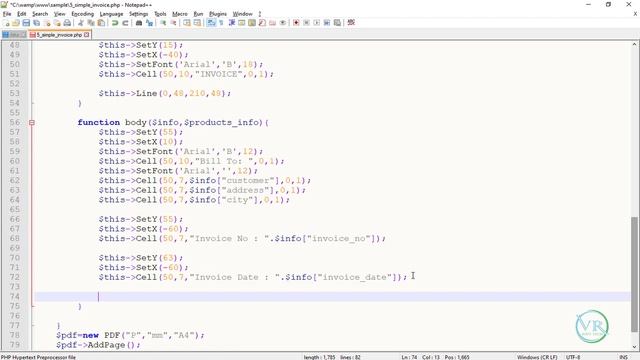Screen dimensions: 640x360
Task: Click UTF-8 encoding in status bar
Action: click(573, 357)
